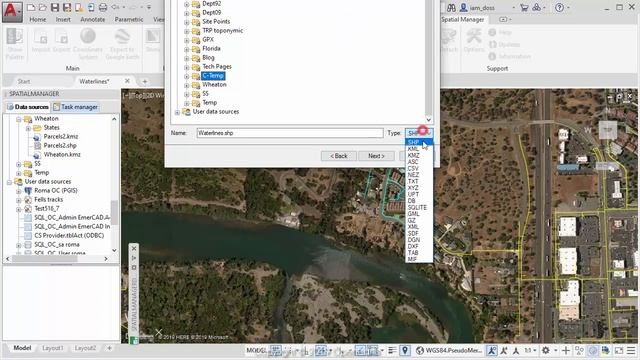Click the < Back button

(x=339, y=156)
